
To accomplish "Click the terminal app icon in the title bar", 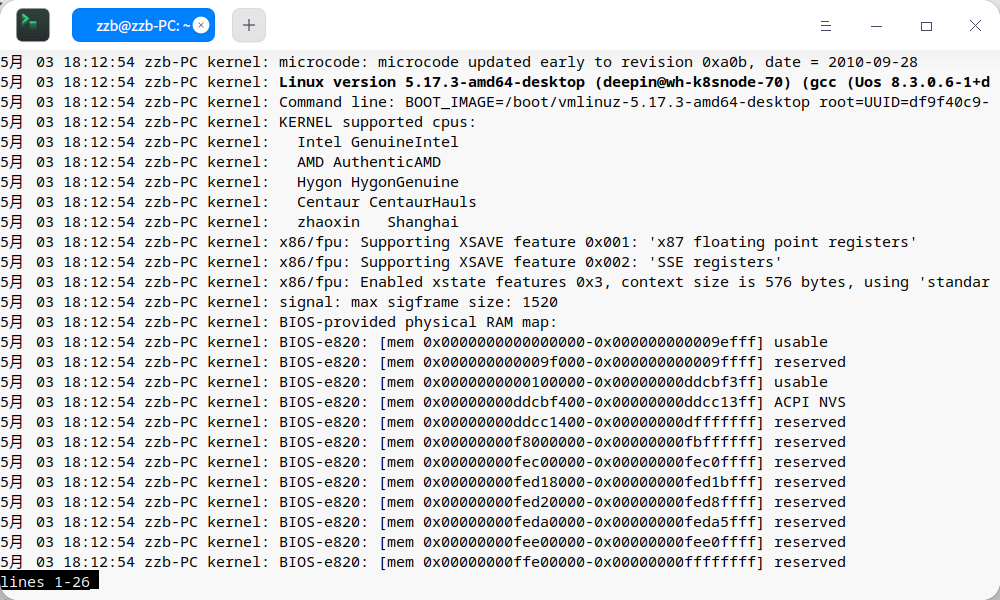I will point(33,24).
